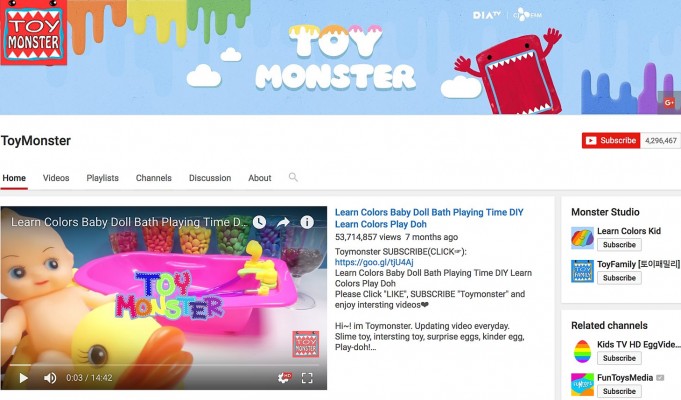Open video settings gear icon
This screenshot has width=681, height=400.
tap(284, 378)
